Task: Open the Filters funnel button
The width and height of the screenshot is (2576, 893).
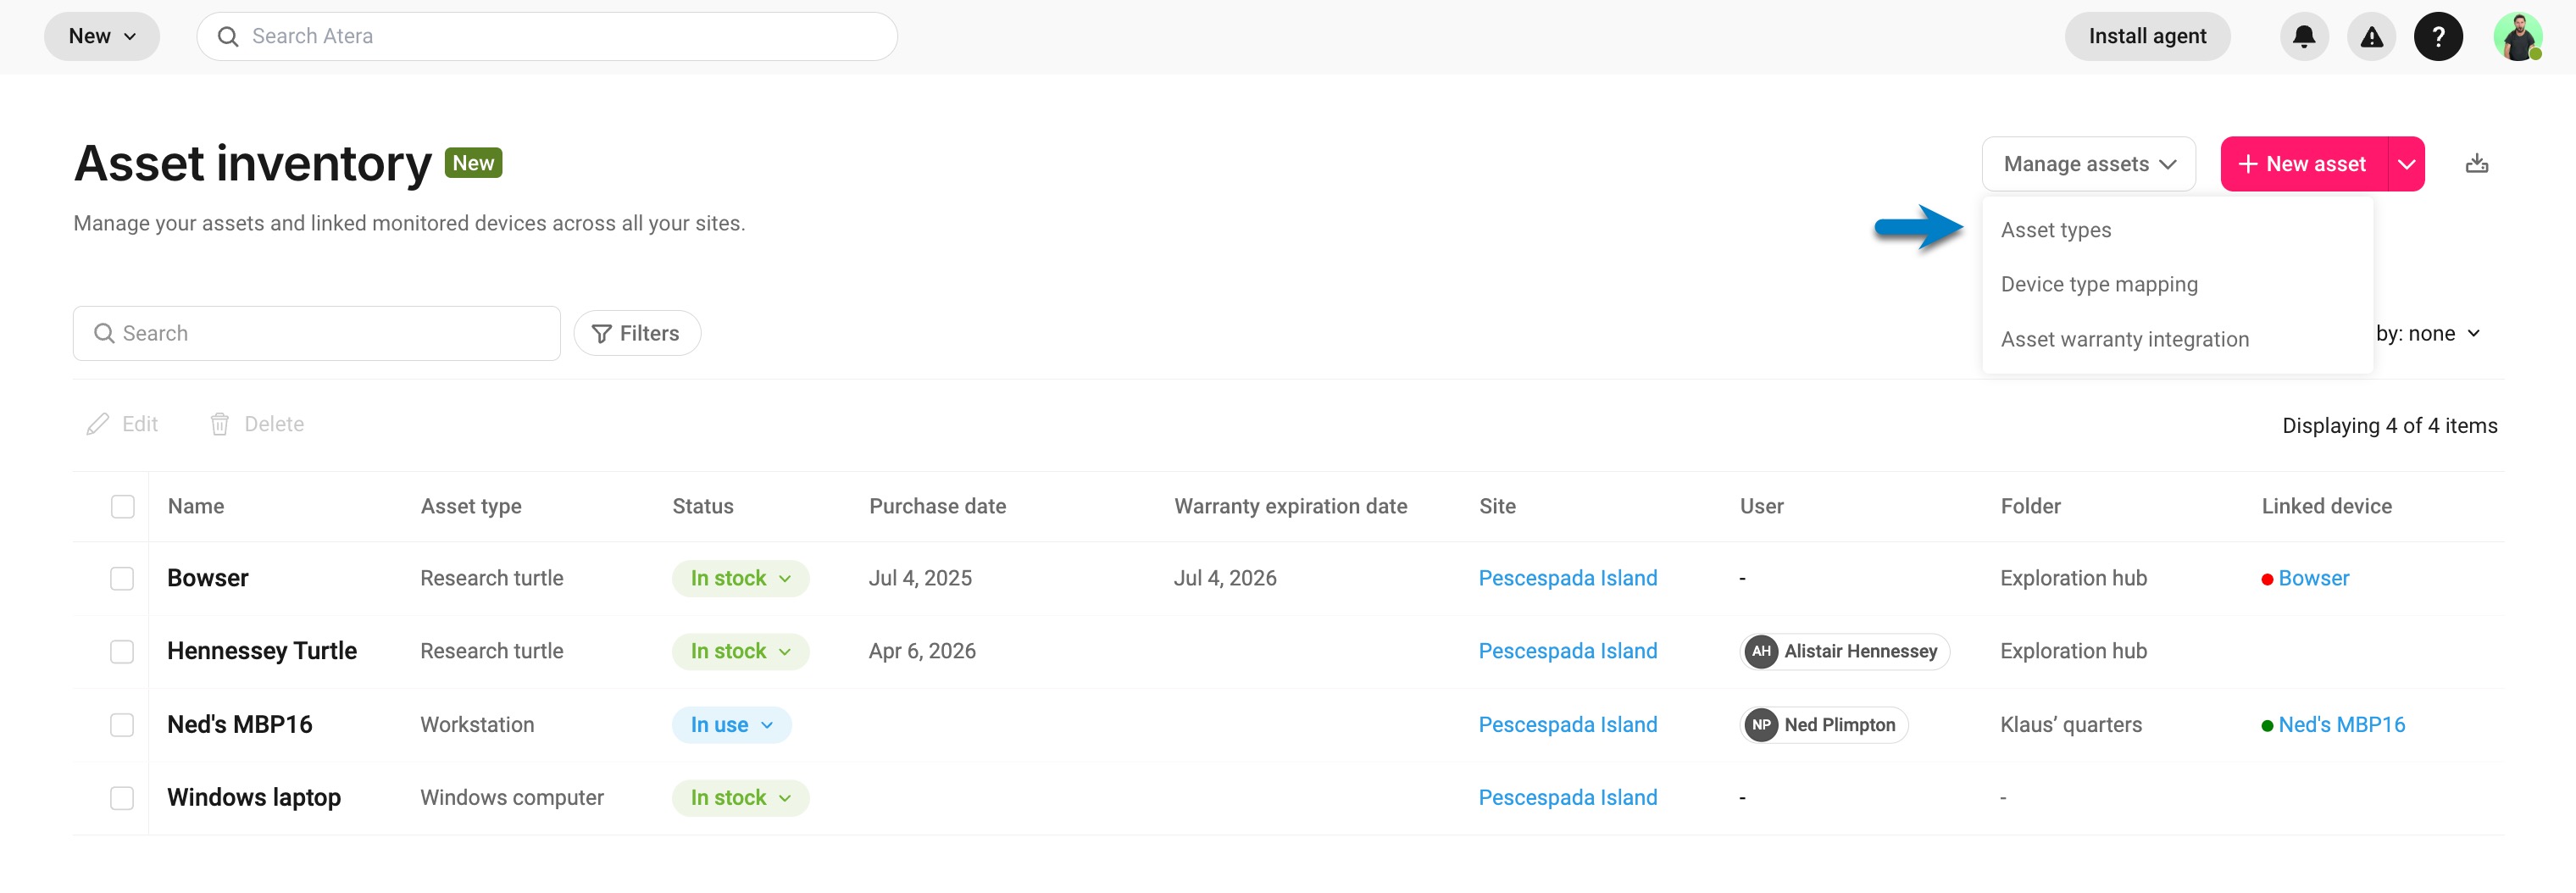Action: point(637,333)
